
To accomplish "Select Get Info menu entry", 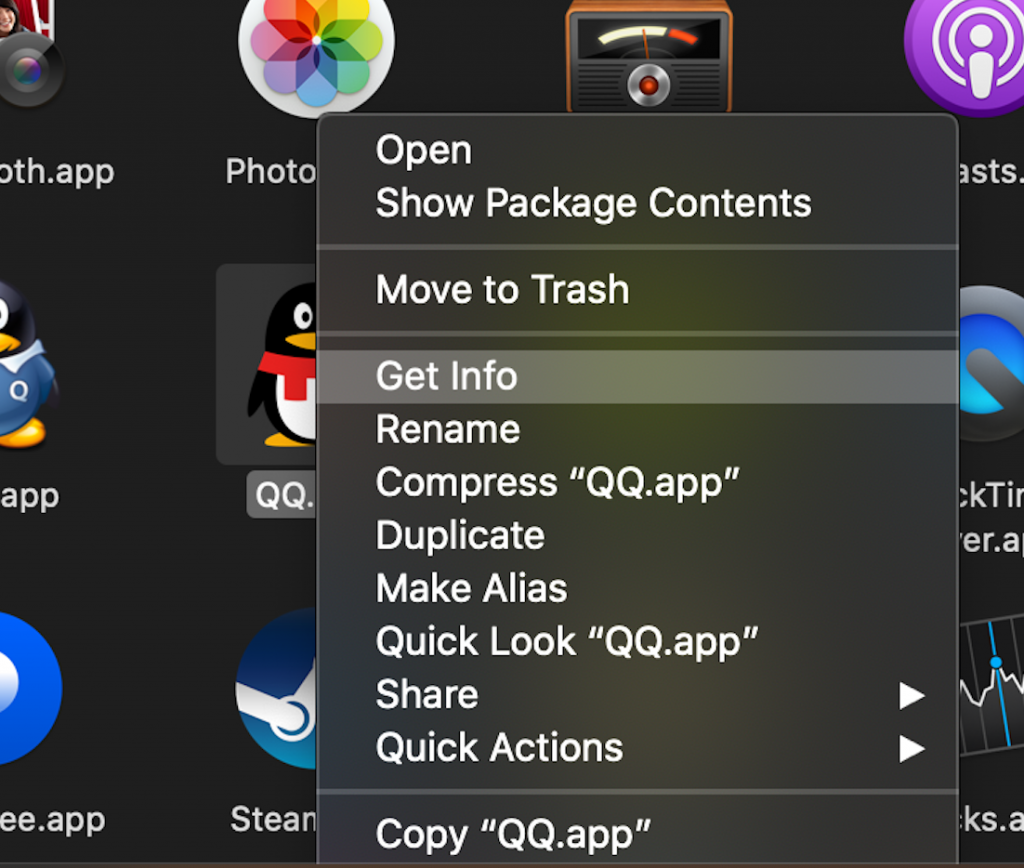I will (446, 376).
